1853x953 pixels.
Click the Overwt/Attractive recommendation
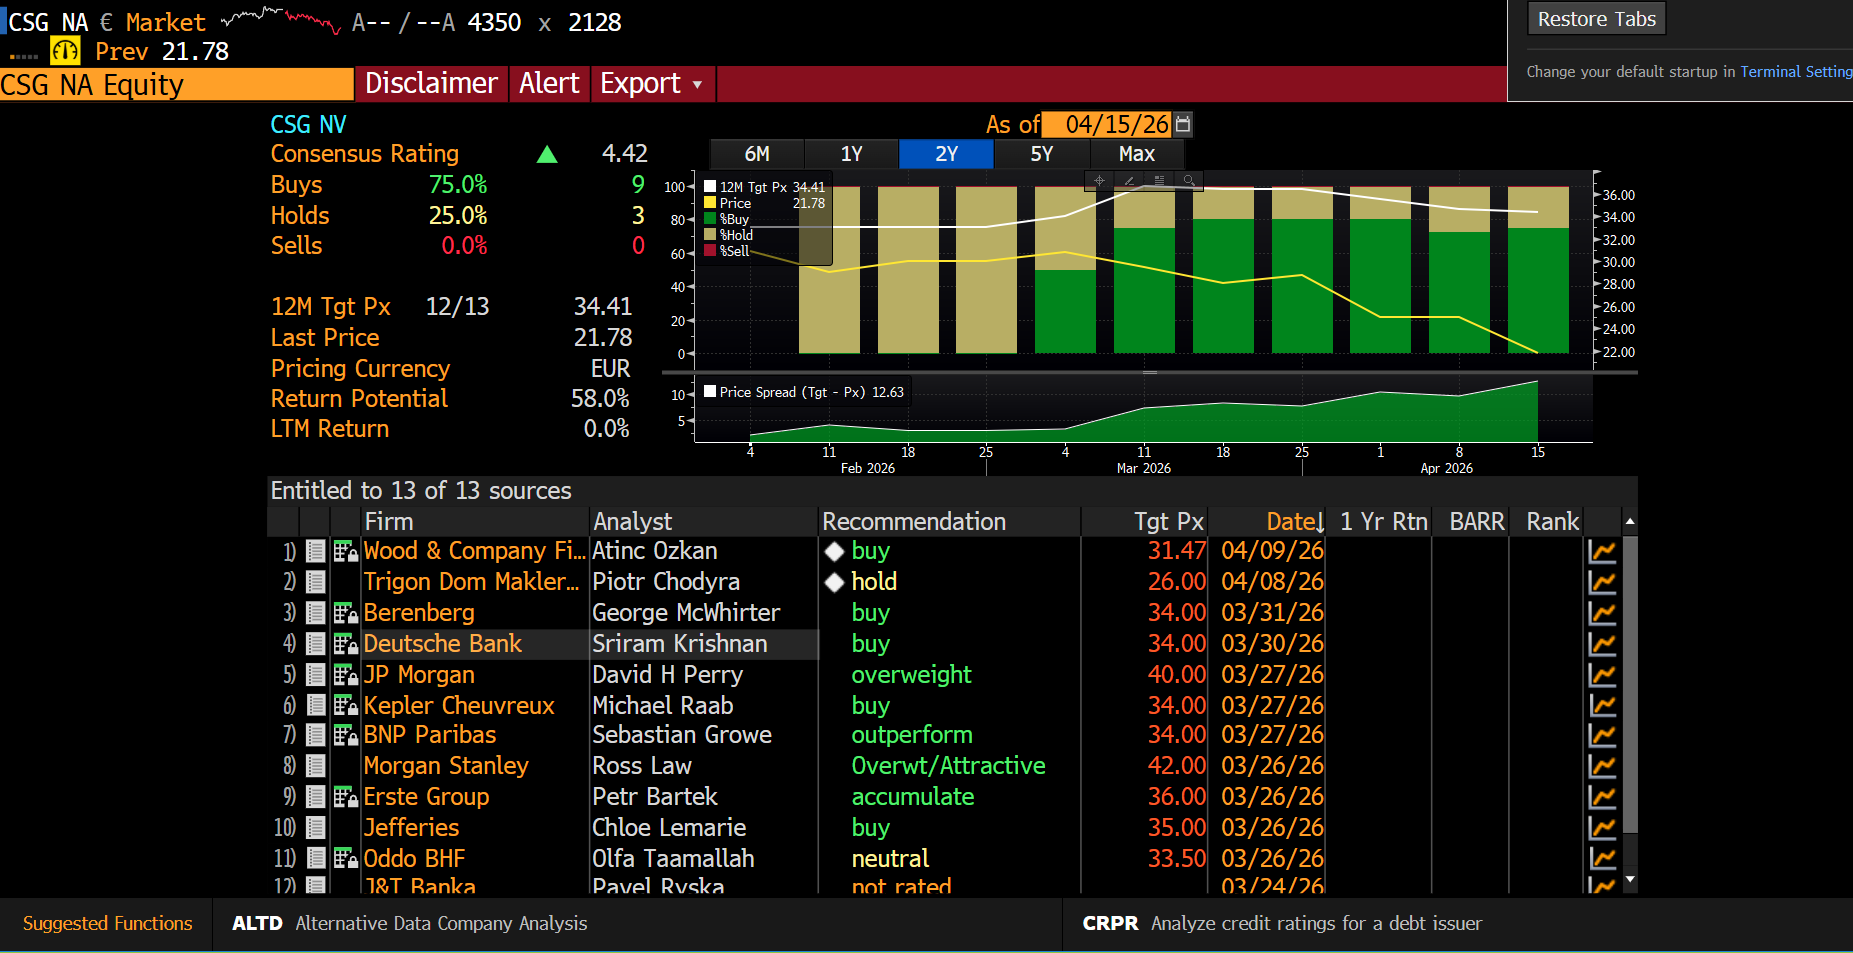point(948,766)
